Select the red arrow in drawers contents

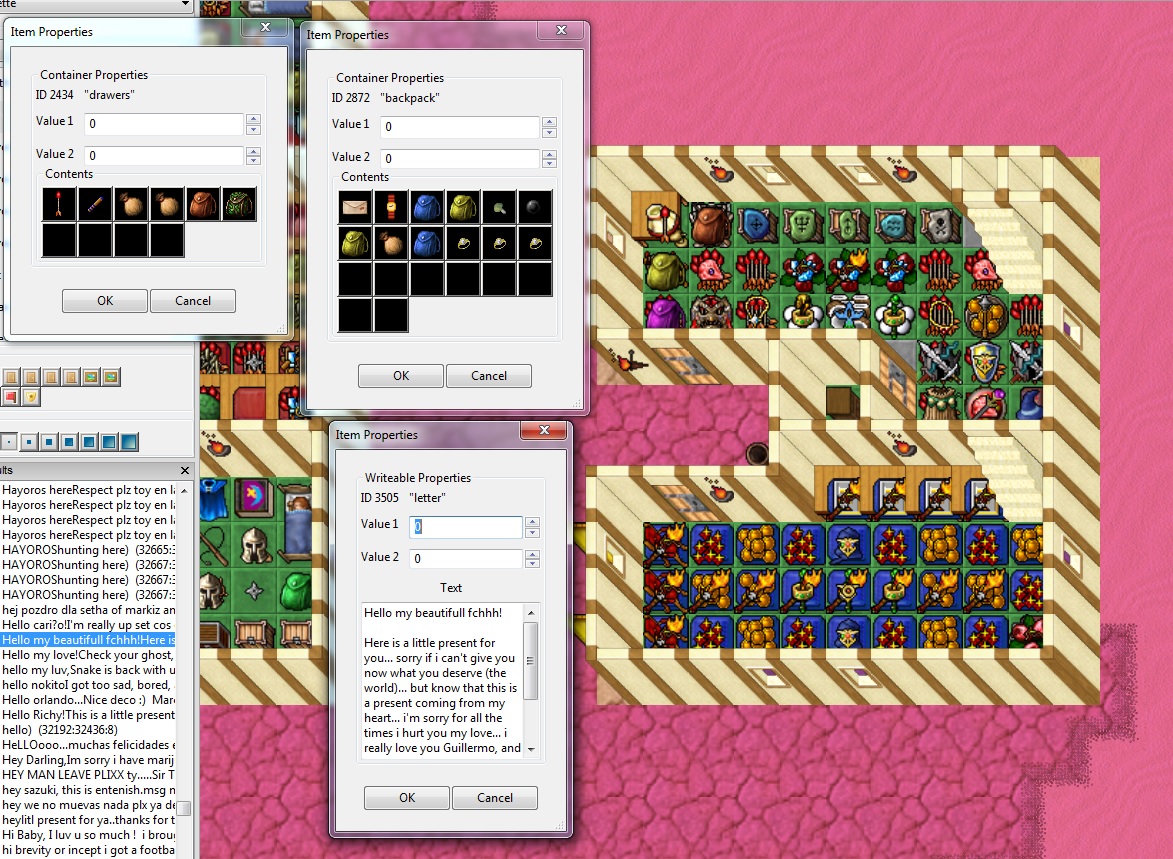click(x=58, y=204)
